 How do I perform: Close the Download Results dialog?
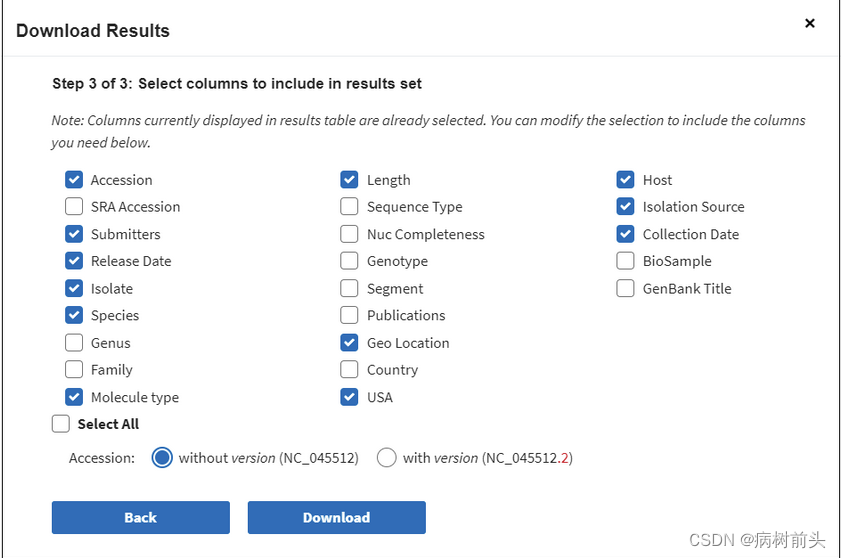[x=810, y=23]
